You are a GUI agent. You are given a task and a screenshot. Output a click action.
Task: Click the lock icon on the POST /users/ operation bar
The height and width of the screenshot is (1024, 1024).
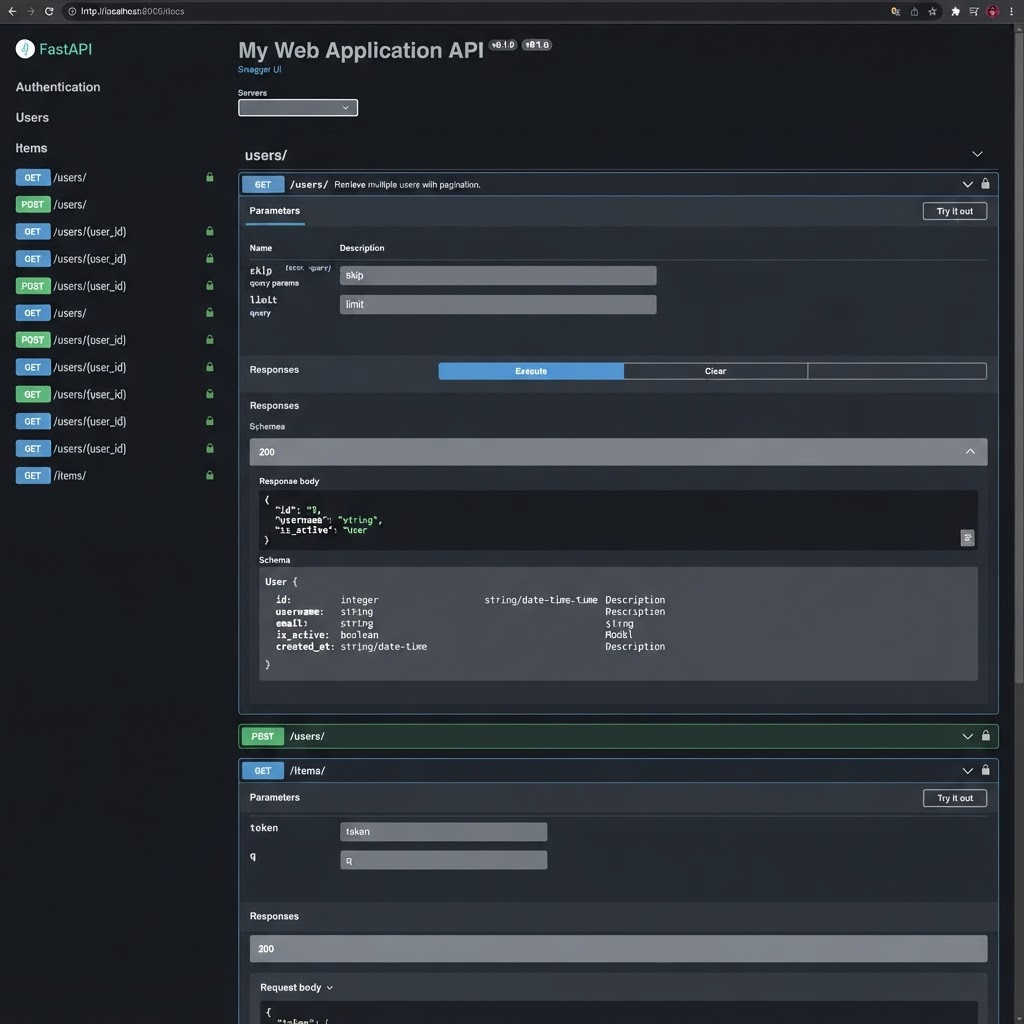click(x=985, y=736)
